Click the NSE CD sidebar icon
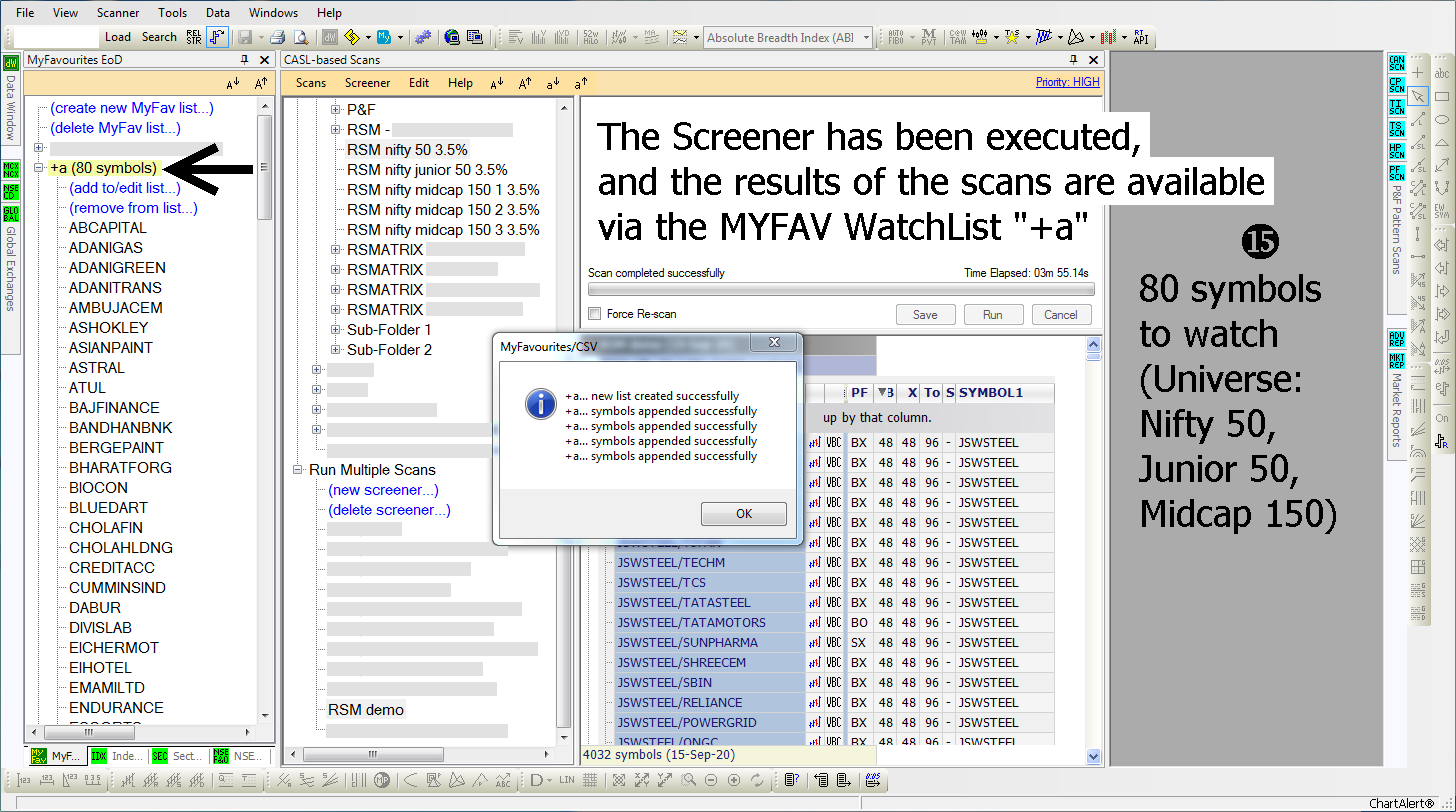Viewport: 1456px width, 812px height. click(11, 190)
